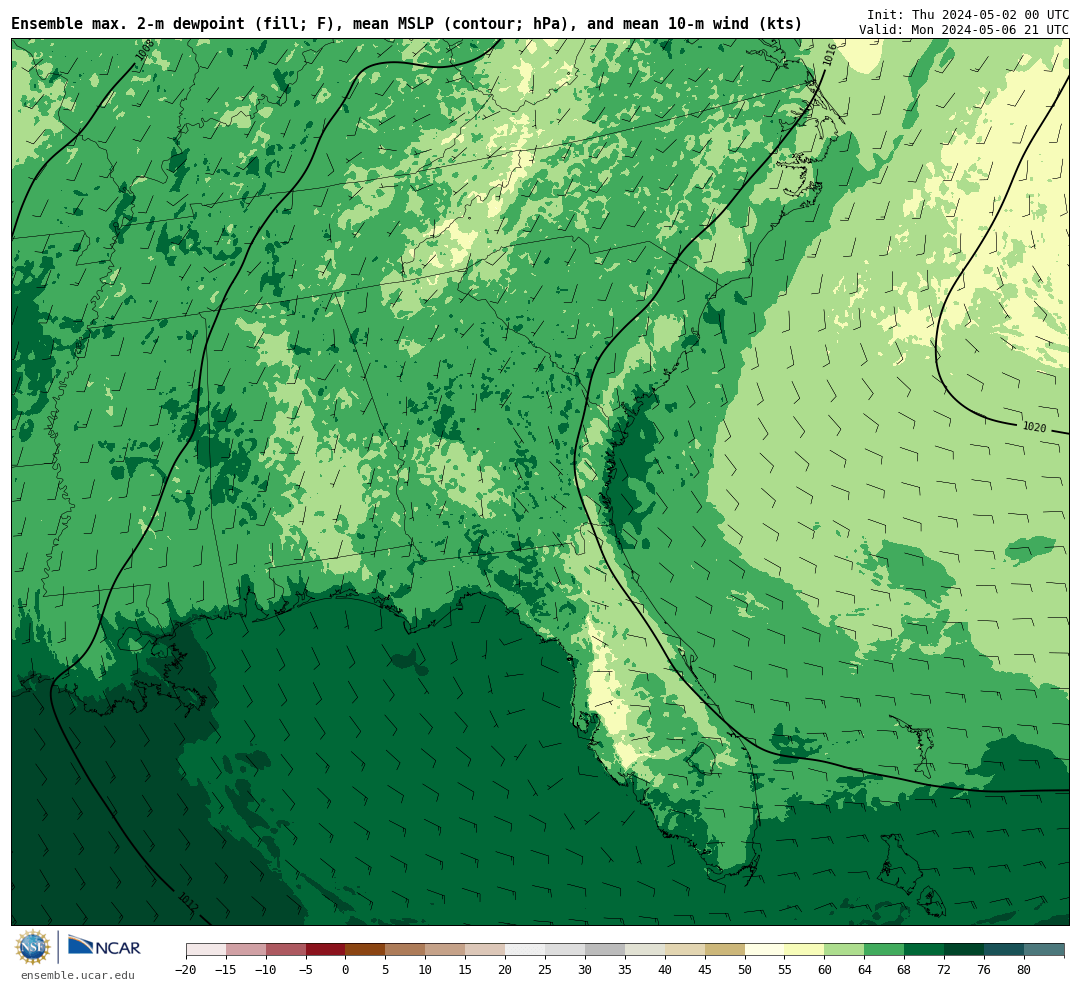This screenshot has height=988, width=1080.
Task: Click the NSF logo emblem
Action: pyautogui.click(x=33, y=947)
